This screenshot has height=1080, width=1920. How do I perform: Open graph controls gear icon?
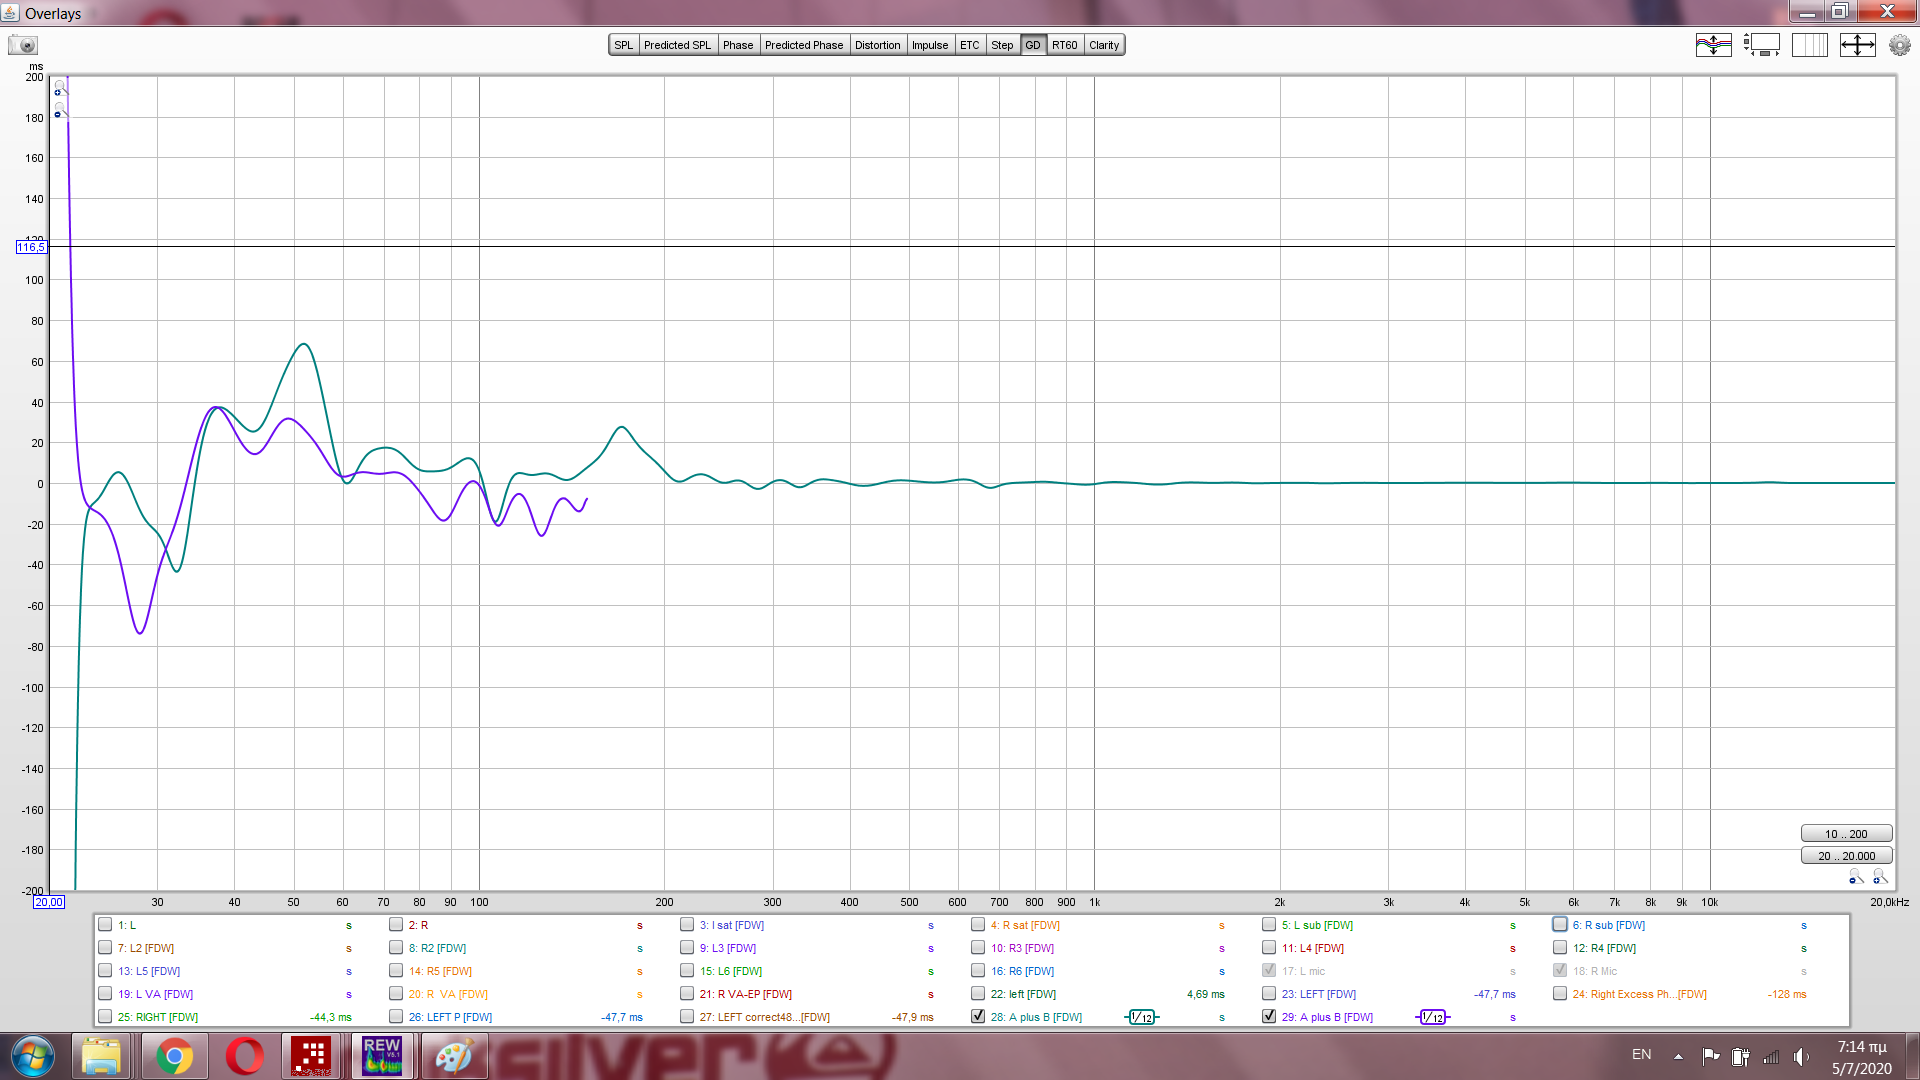pos(1899,45)
